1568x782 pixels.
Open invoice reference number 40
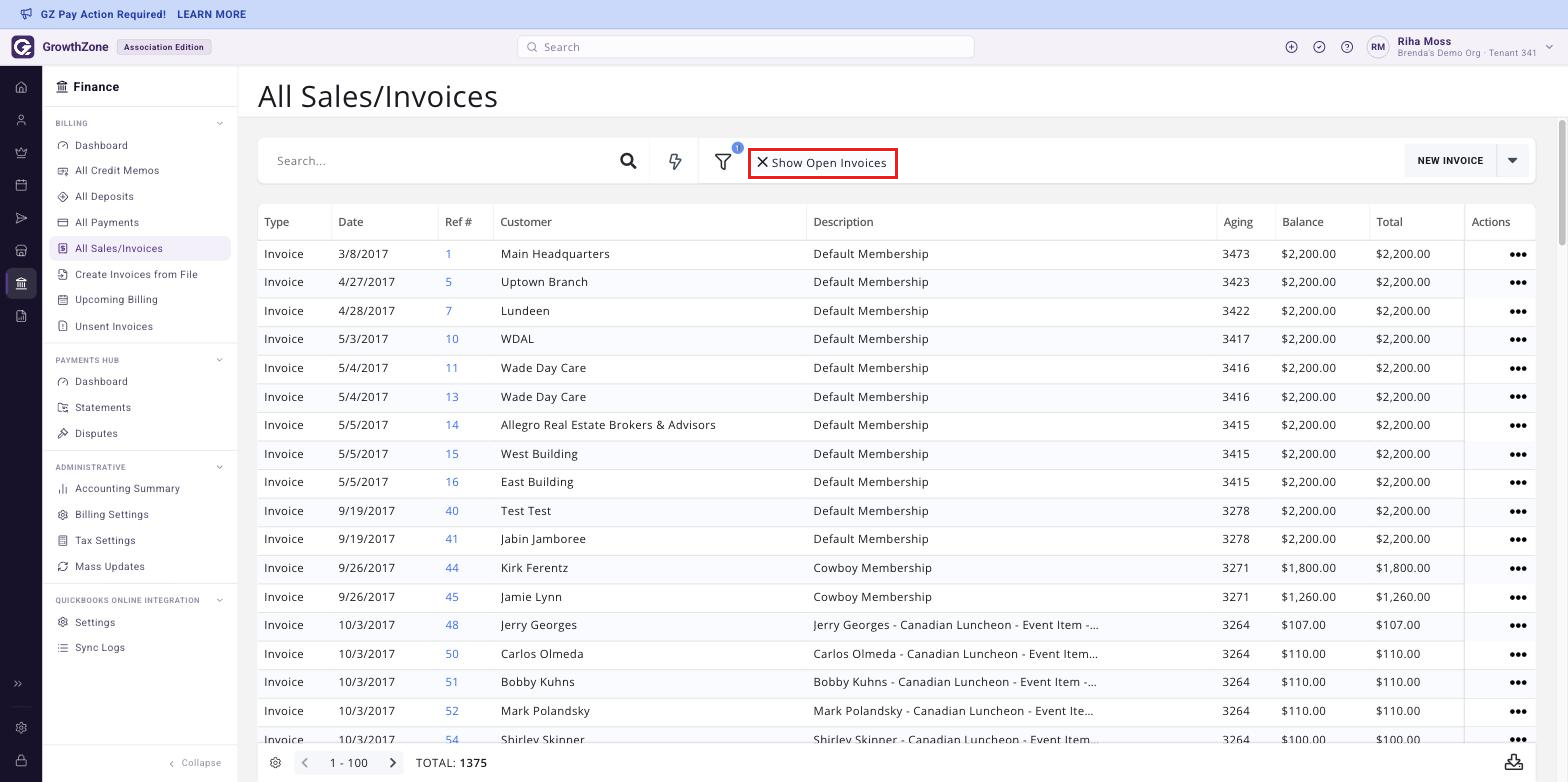click(x=452, y=511)
